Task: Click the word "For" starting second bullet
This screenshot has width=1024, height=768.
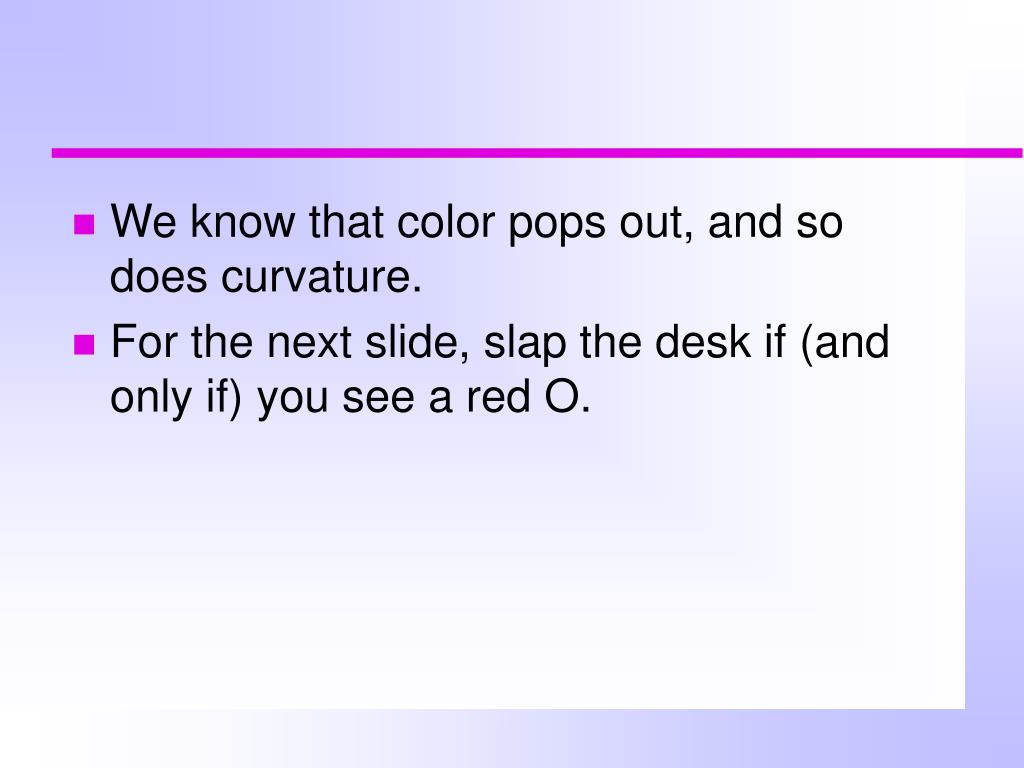Action: click(144, 341)
